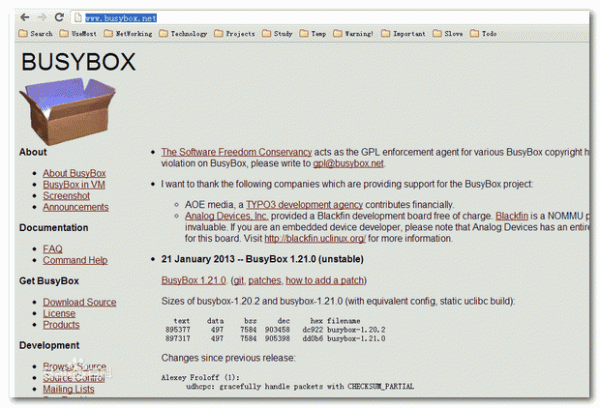Viewport: 600px width, 408px height.
Task: Click the Get BusyBox sidebar heading
Action: [49, 281]
